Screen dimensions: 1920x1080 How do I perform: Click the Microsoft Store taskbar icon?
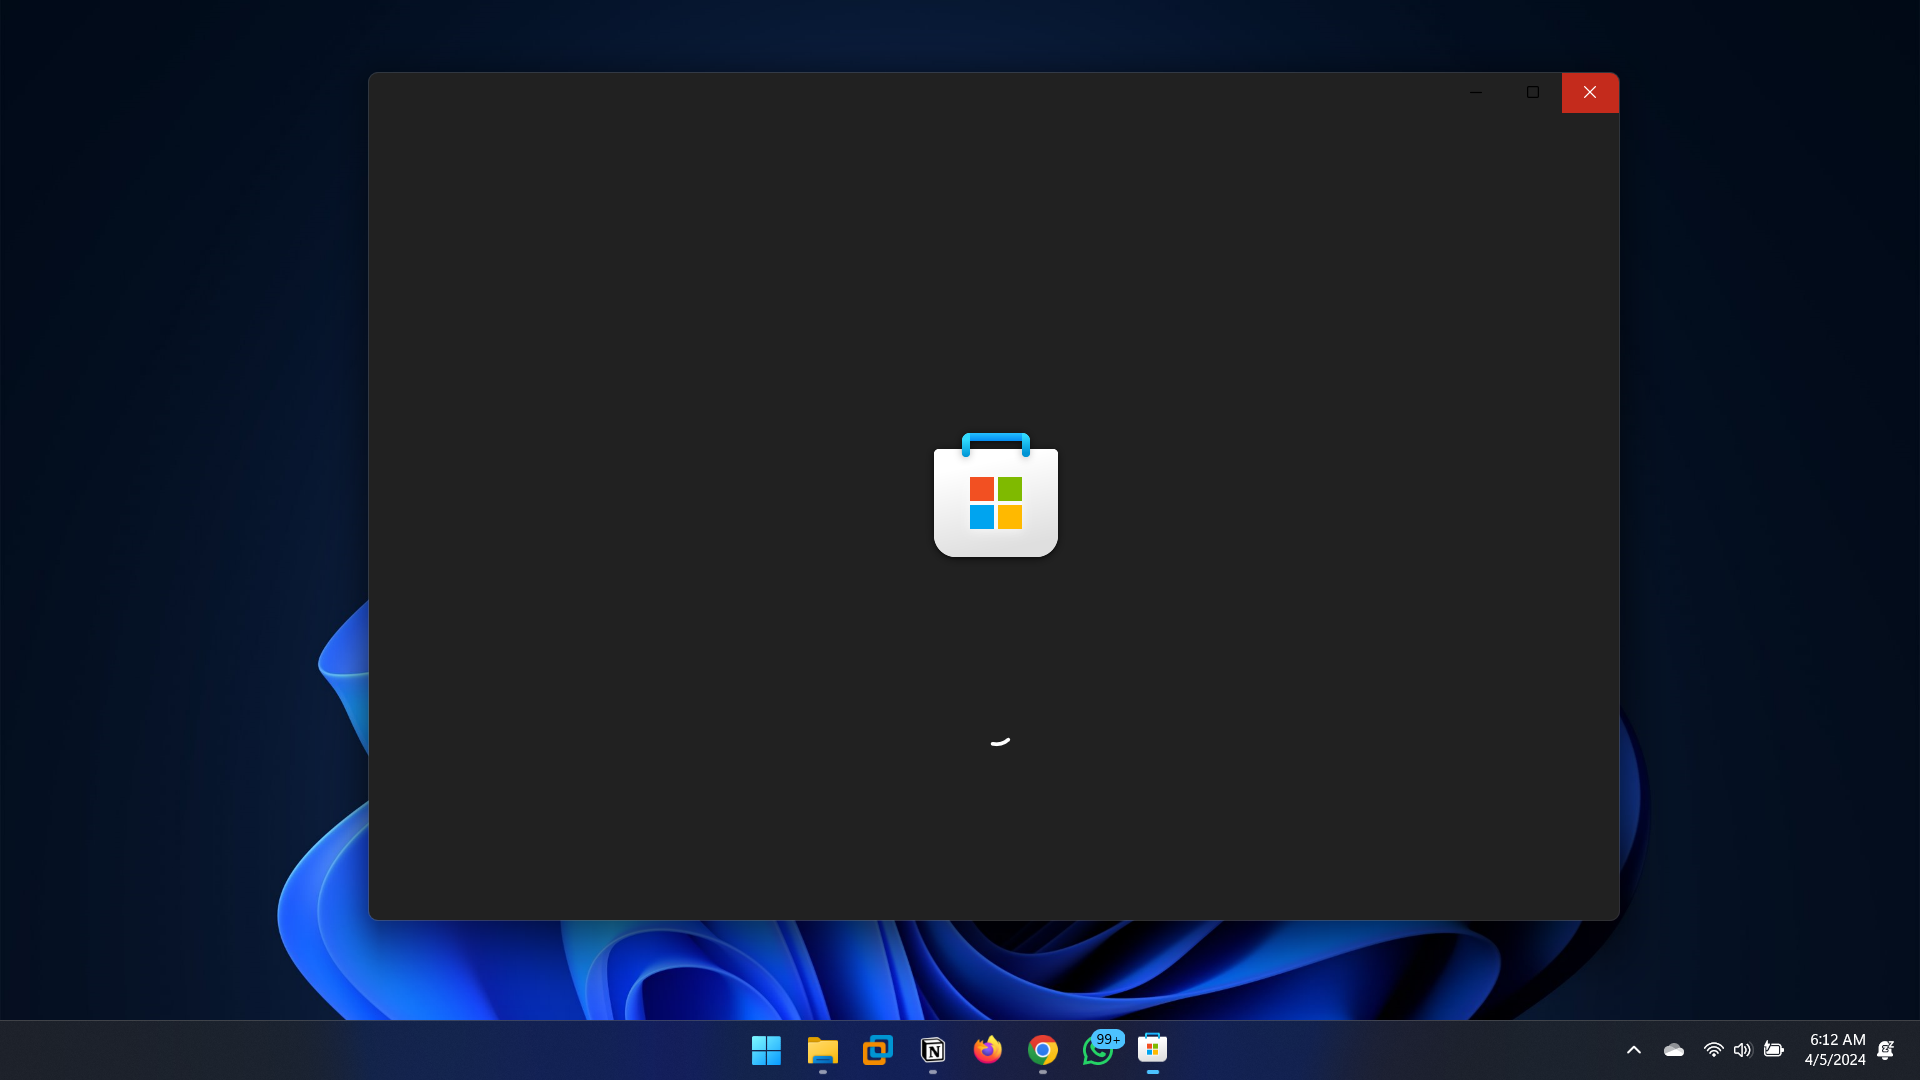[x=1152, y=1050]
